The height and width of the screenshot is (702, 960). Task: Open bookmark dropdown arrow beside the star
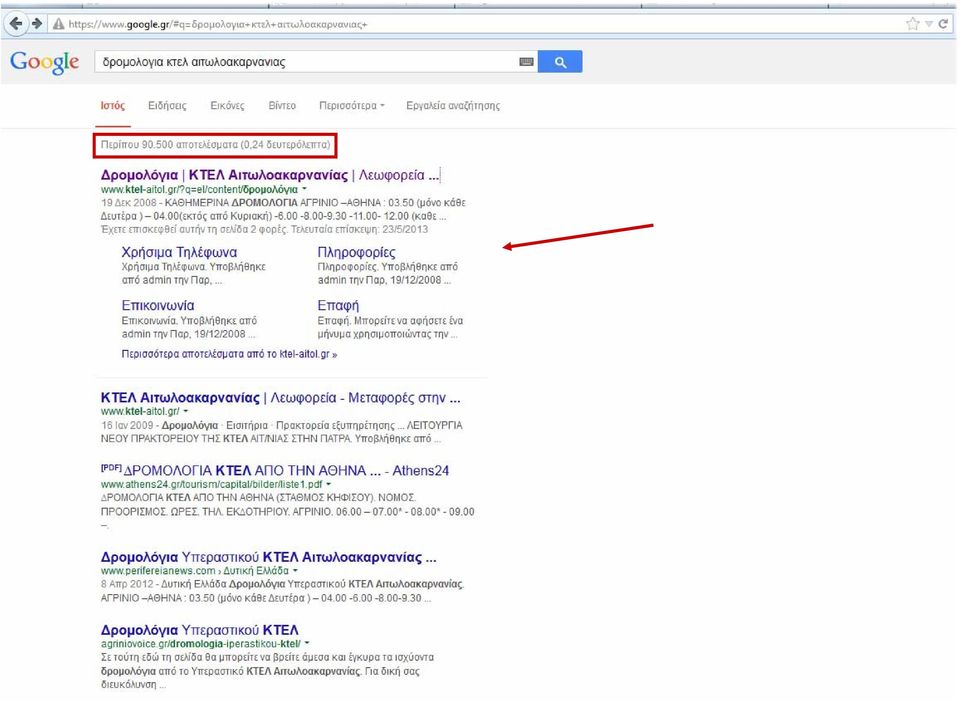[x=929, y=24]
